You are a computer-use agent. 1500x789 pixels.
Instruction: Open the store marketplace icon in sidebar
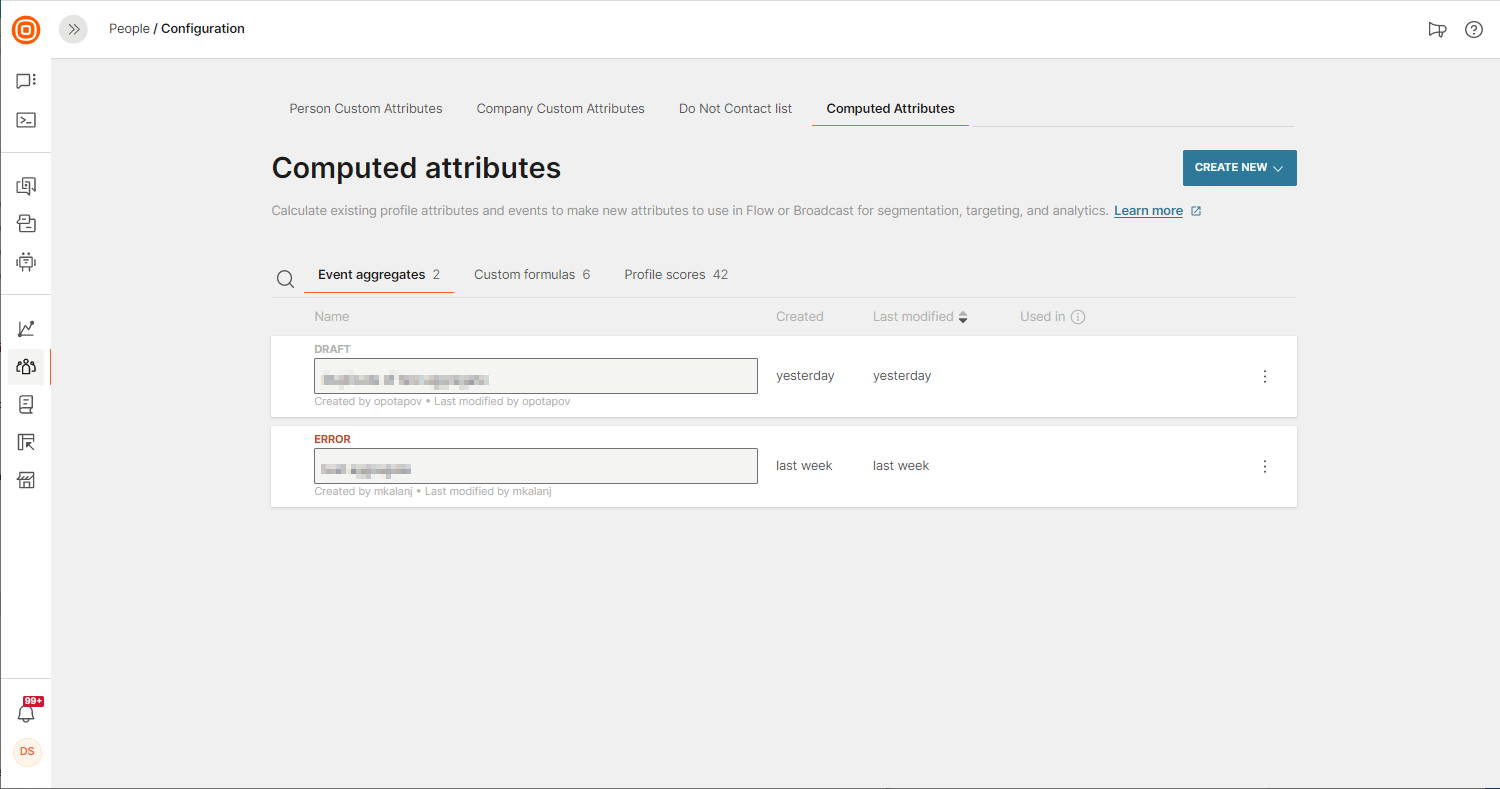26,480
